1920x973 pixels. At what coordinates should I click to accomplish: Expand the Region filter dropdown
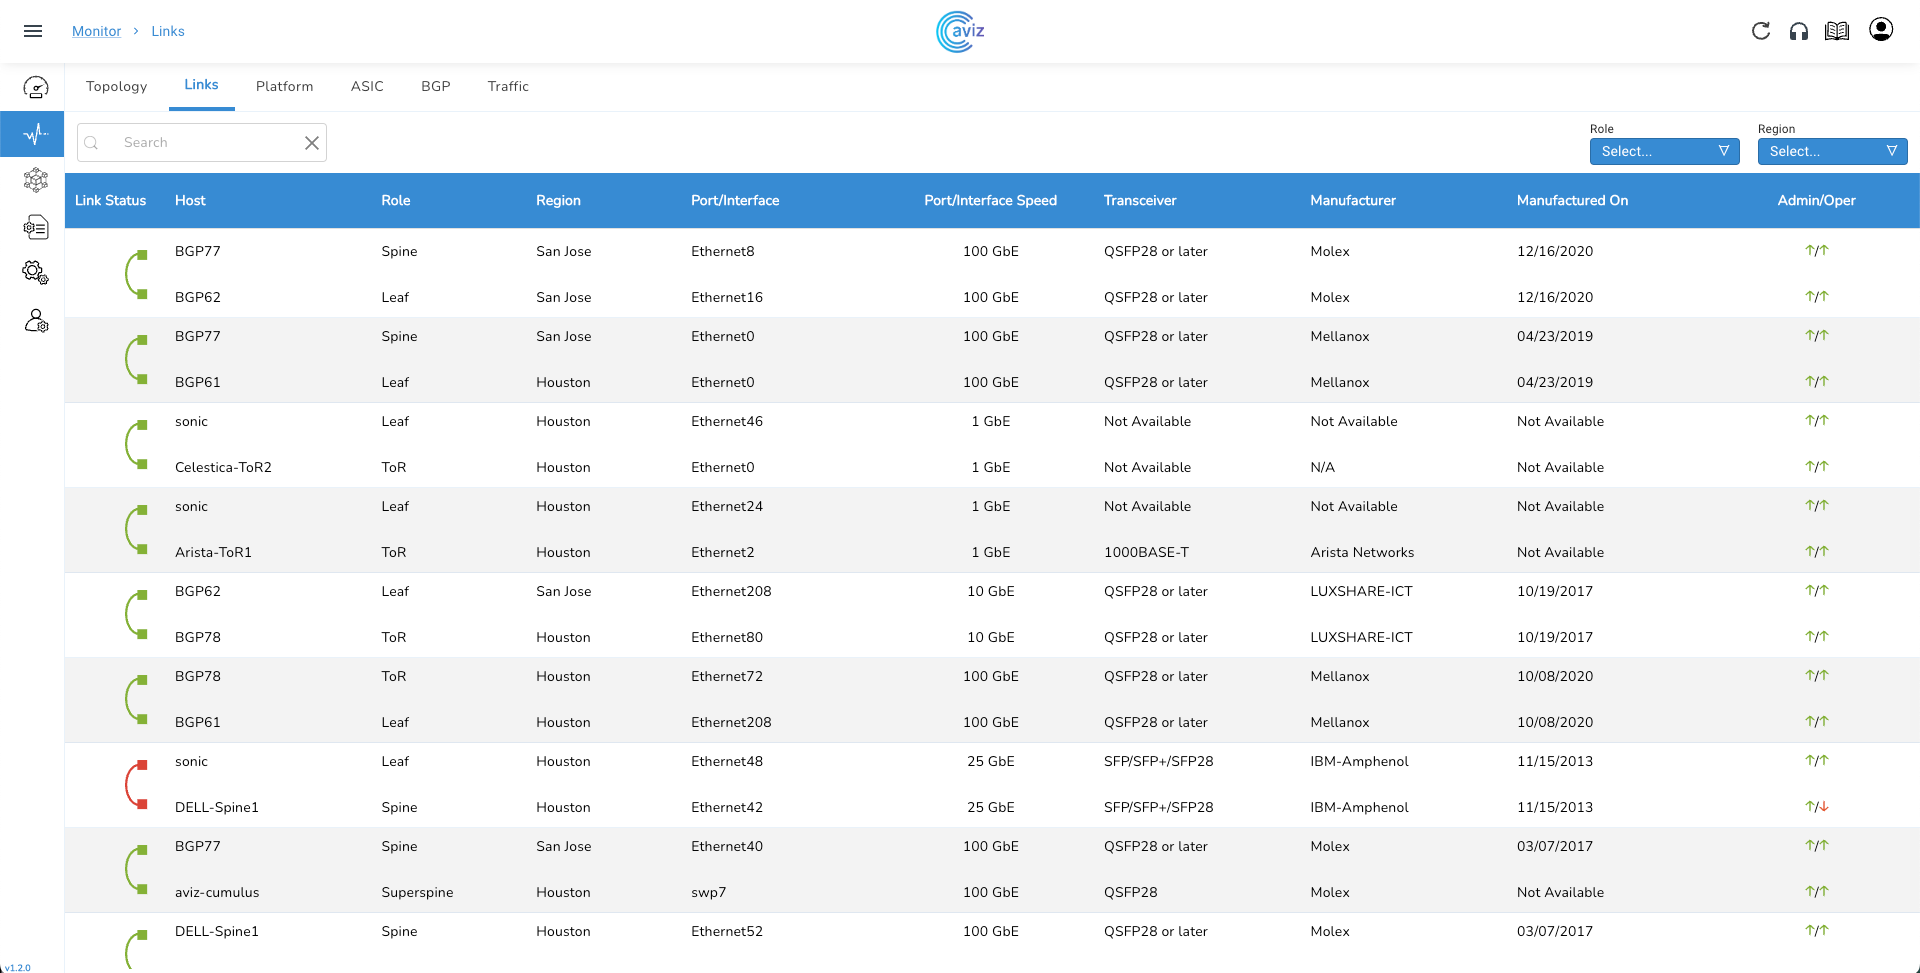(1832, 151)
